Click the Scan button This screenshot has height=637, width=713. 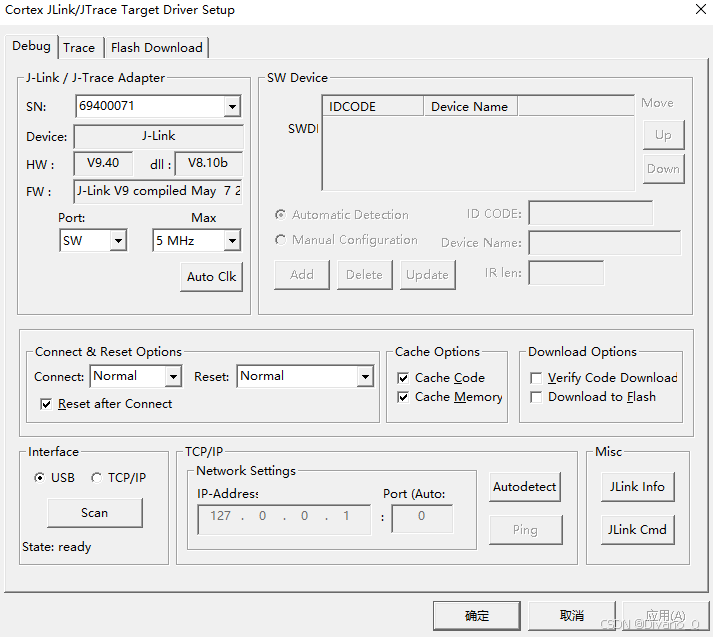point(95,513)
